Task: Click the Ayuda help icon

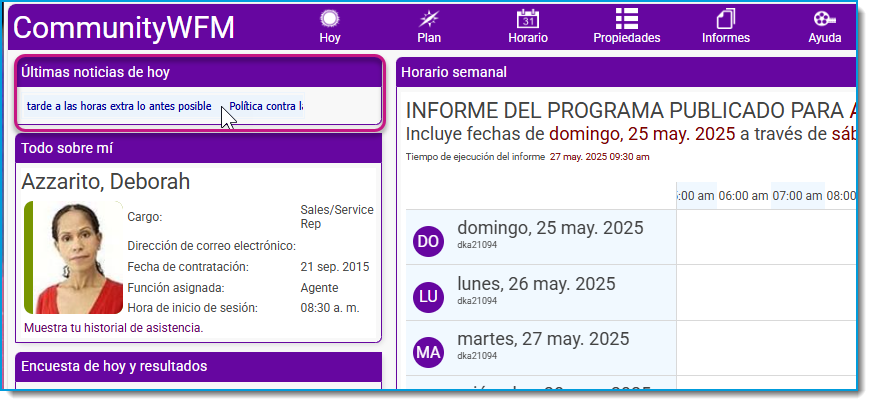Action: [x=825, y=19]
